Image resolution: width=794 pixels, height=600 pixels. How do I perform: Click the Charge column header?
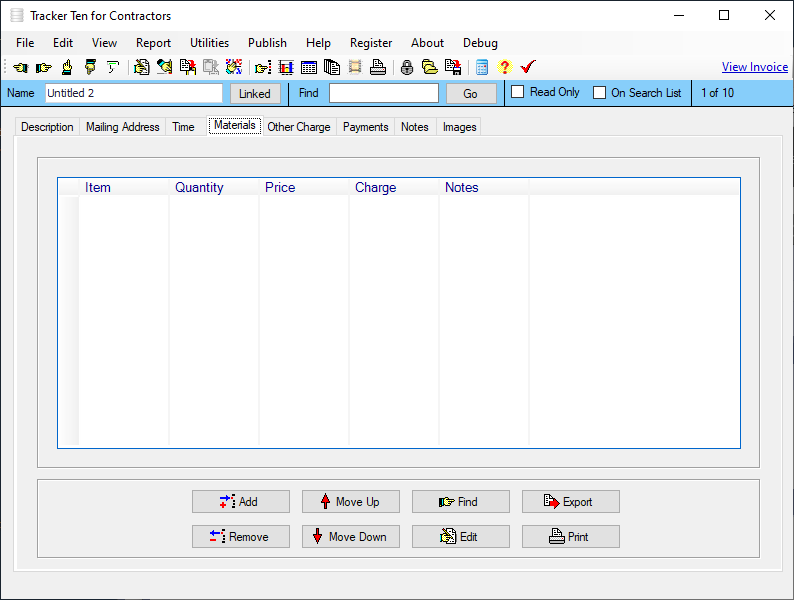pyautogui.click(x=394, y=187)
